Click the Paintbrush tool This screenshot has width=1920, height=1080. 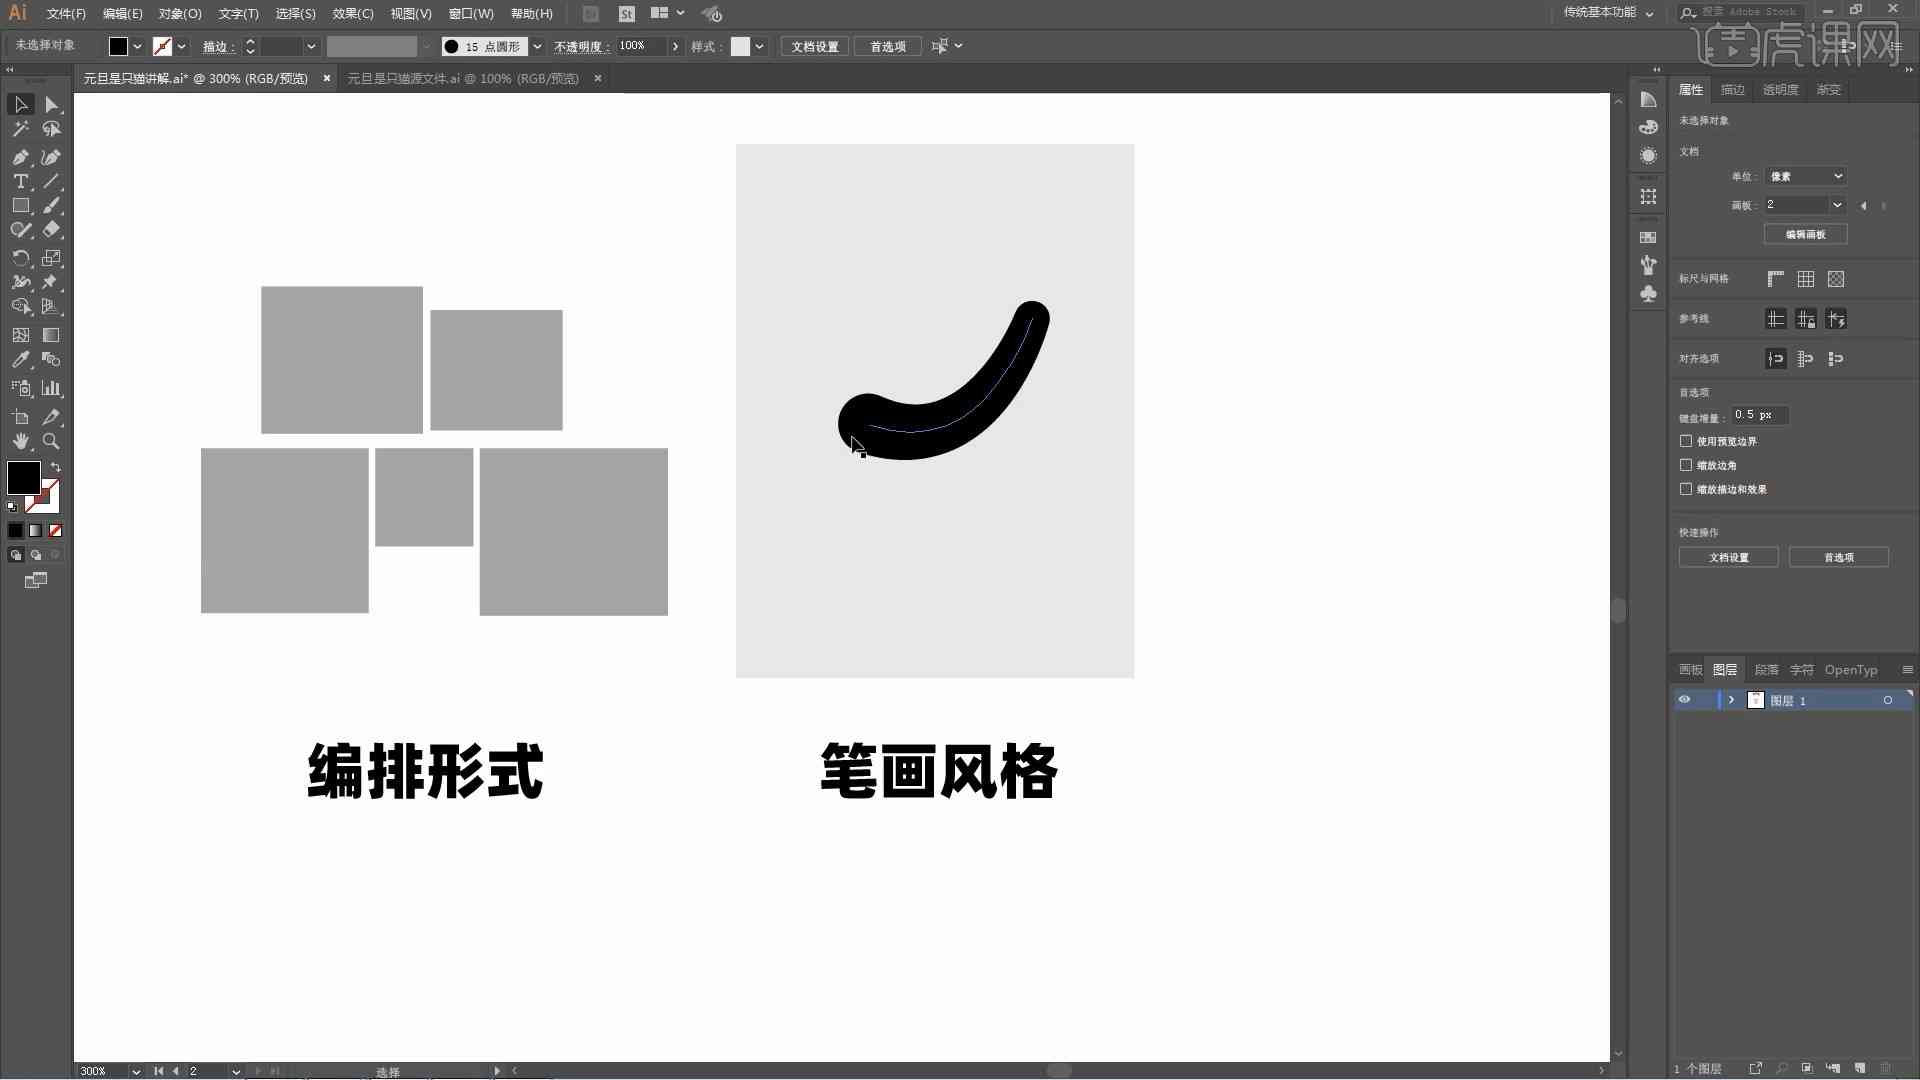[53, 206]
